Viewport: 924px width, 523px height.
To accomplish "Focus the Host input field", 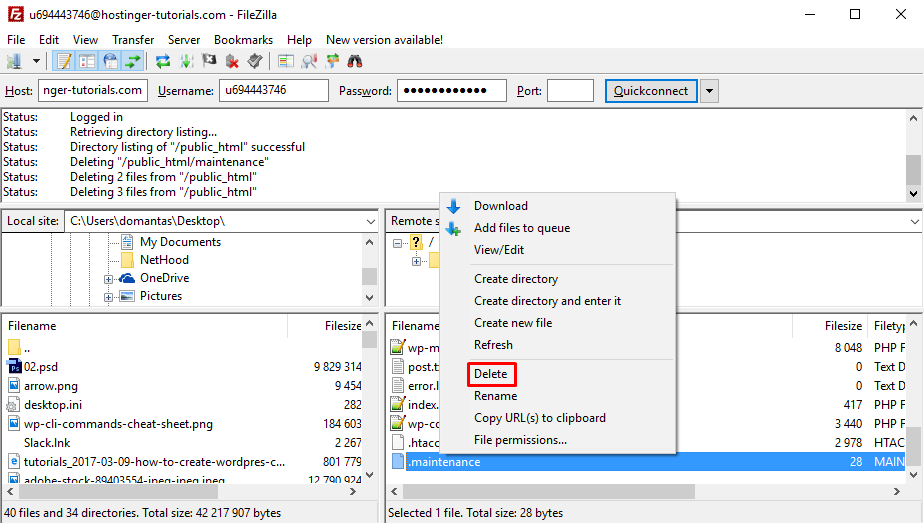I will (93, 90).
